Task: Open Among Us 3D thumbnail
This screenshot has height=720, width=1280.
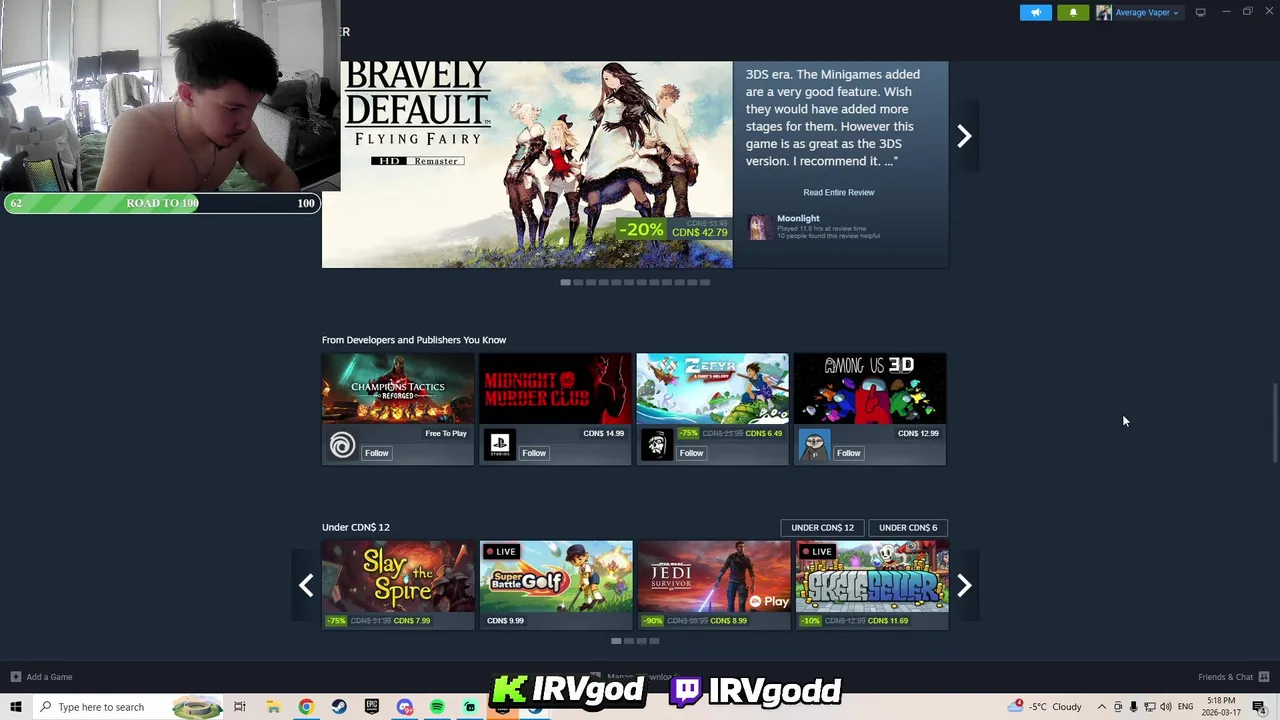Action: point(870,388)
